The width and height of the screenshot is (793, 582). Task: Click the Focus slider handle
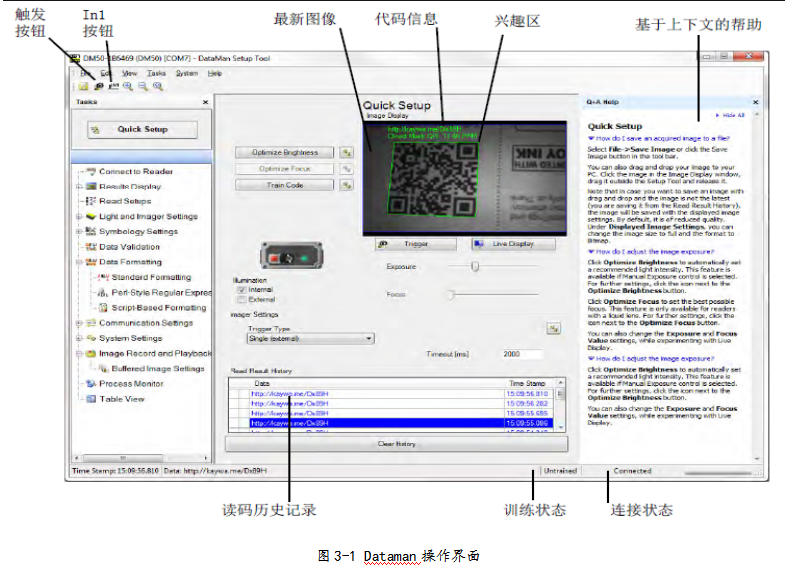(x=451, y=294)
